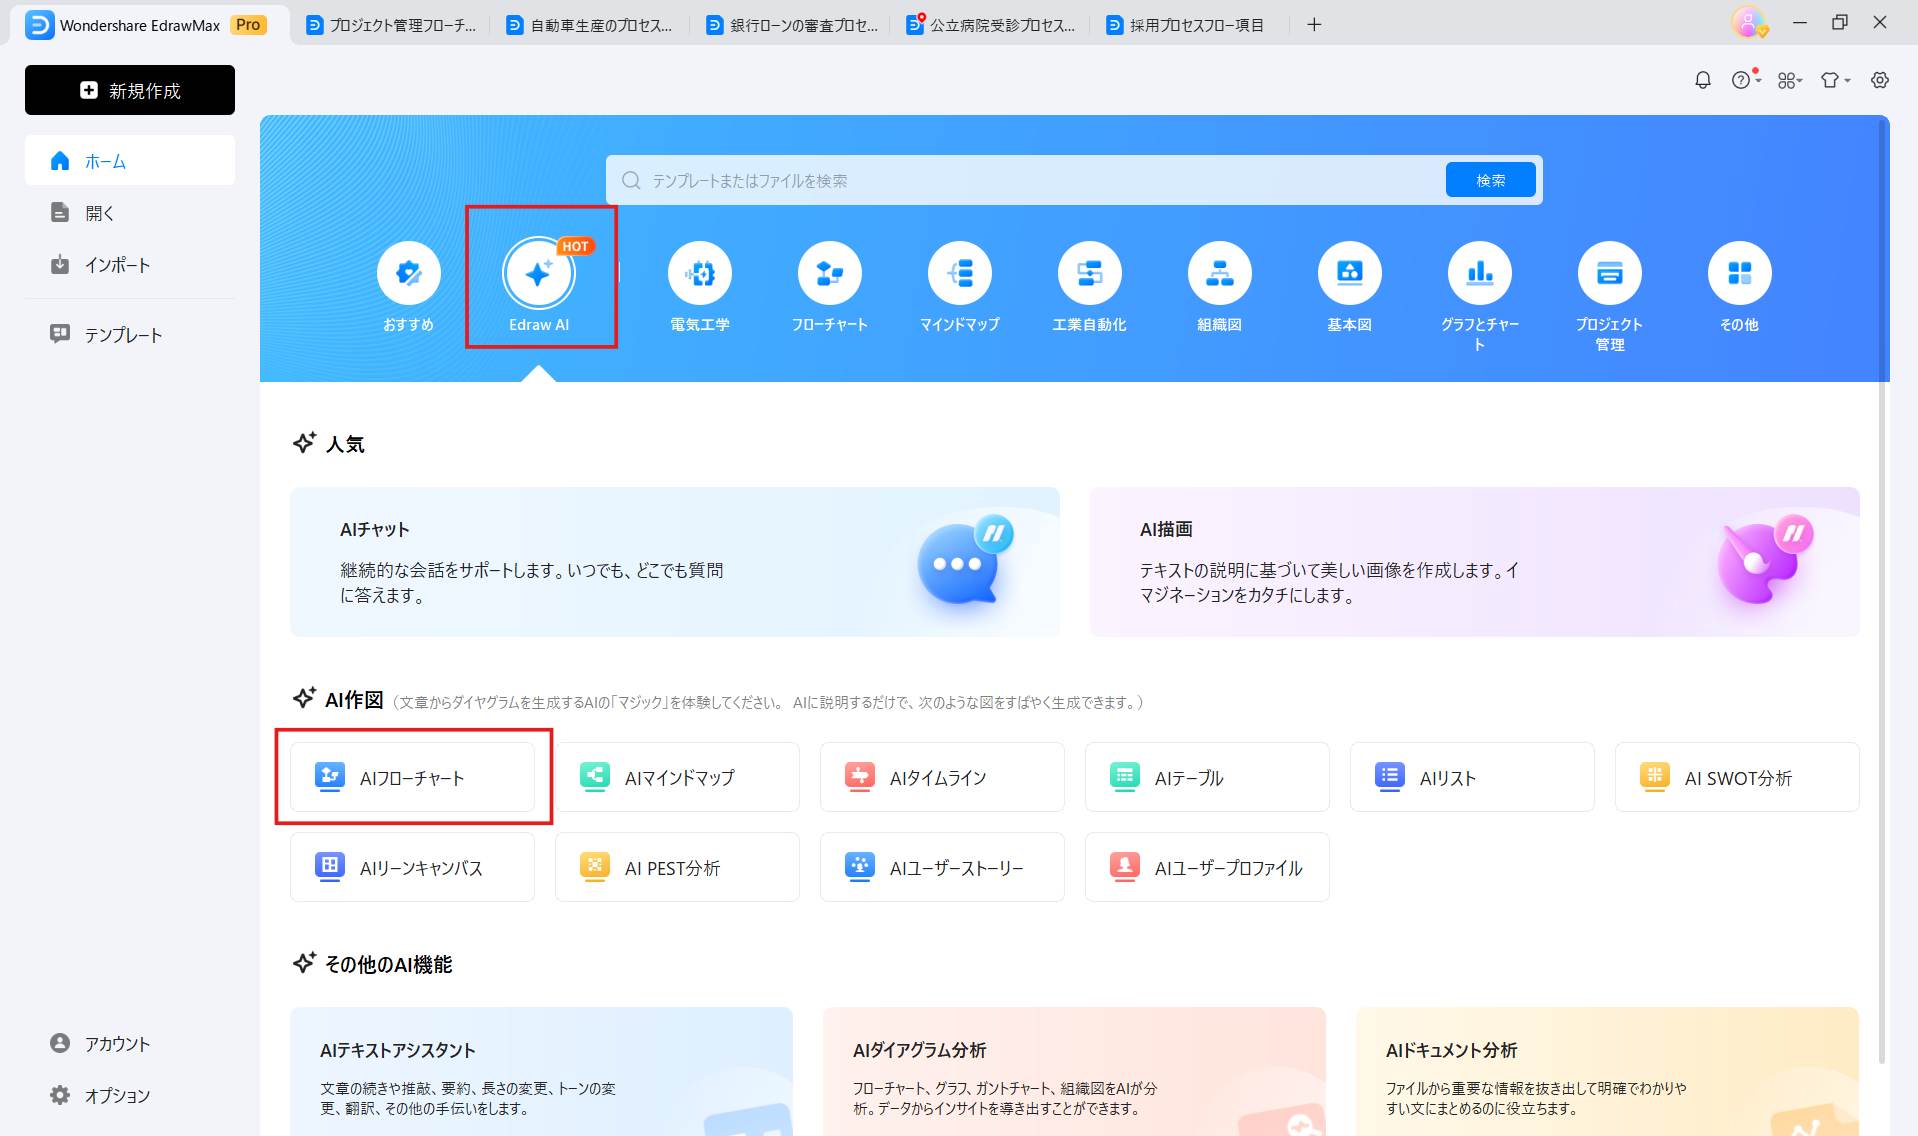Switch to 銀行ローンの審査プロセ... tab
This screenshot has width=1918, height=1136.
[x=791, y=25]
